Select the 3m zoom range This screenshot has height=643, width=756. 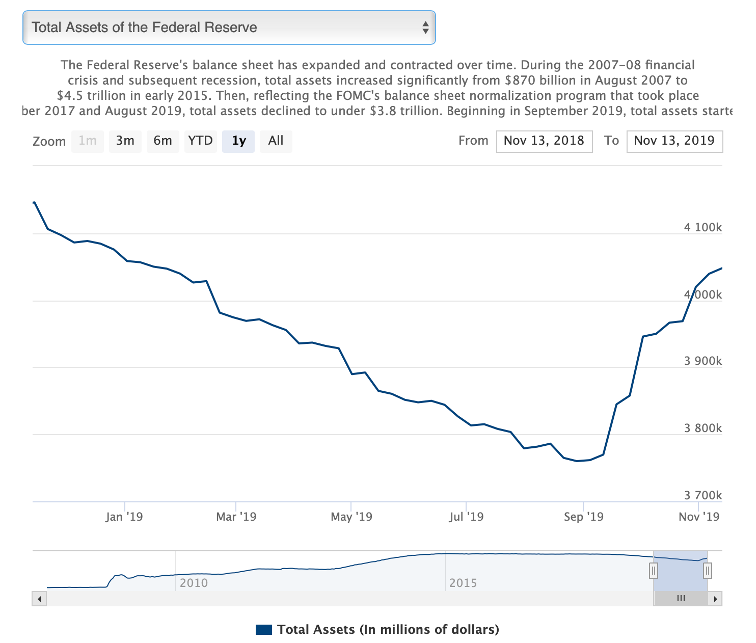pos(125,141)
